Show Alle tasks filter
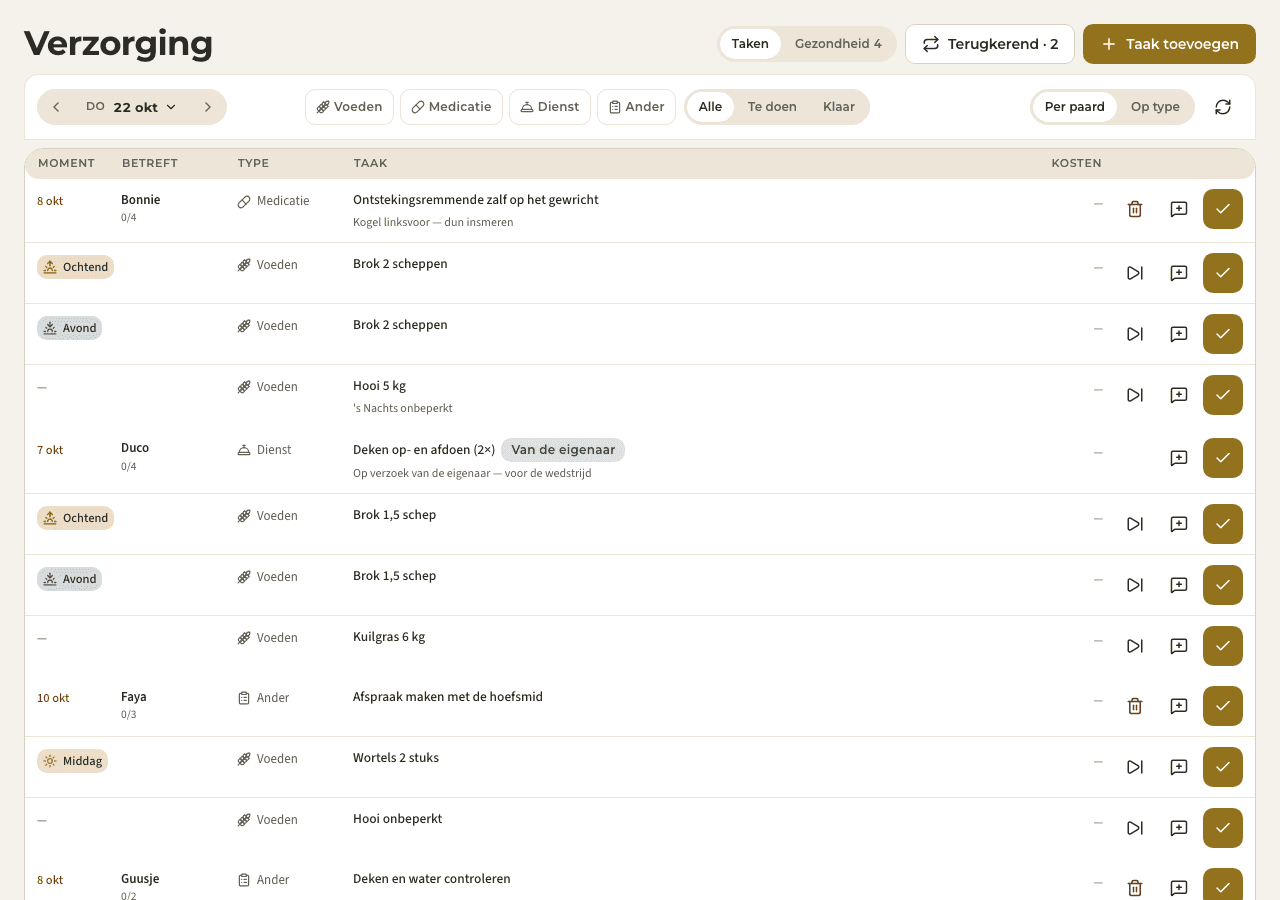Viewport: 1280px width, 900px height. coord(710,107)
